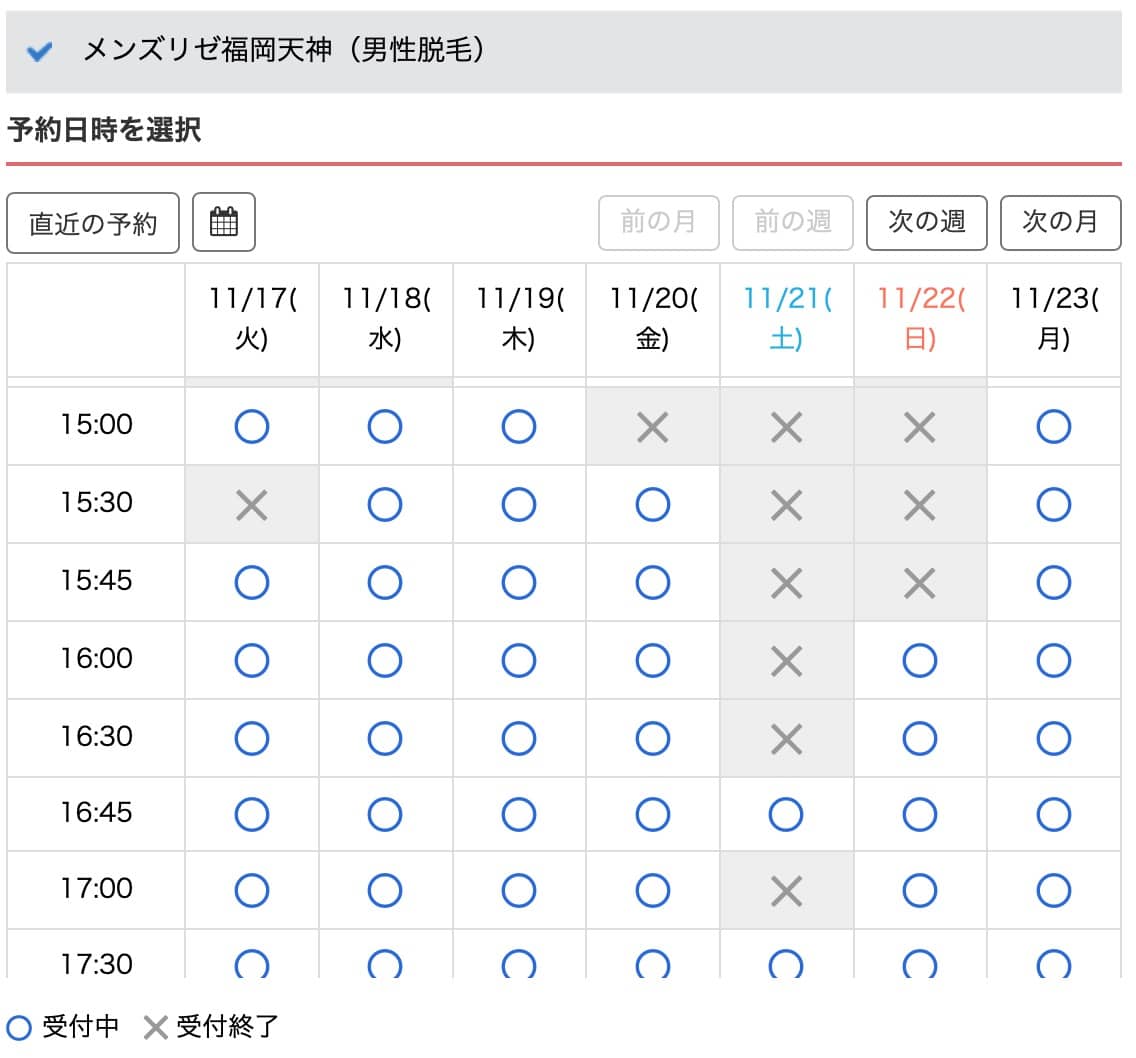Toggle the checkmark beside メンズリゼ福岡天神
The image size is (1136, 1058).
pos(39,52)
